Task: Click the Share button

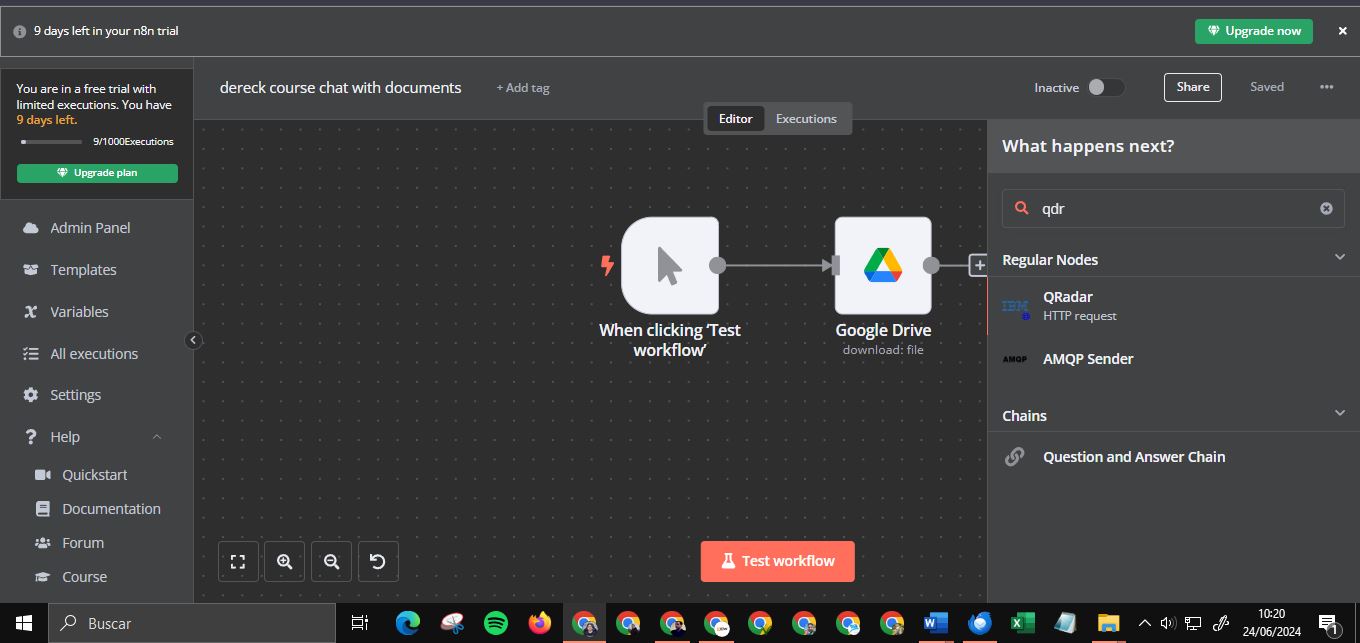Action: (1192, 87)
